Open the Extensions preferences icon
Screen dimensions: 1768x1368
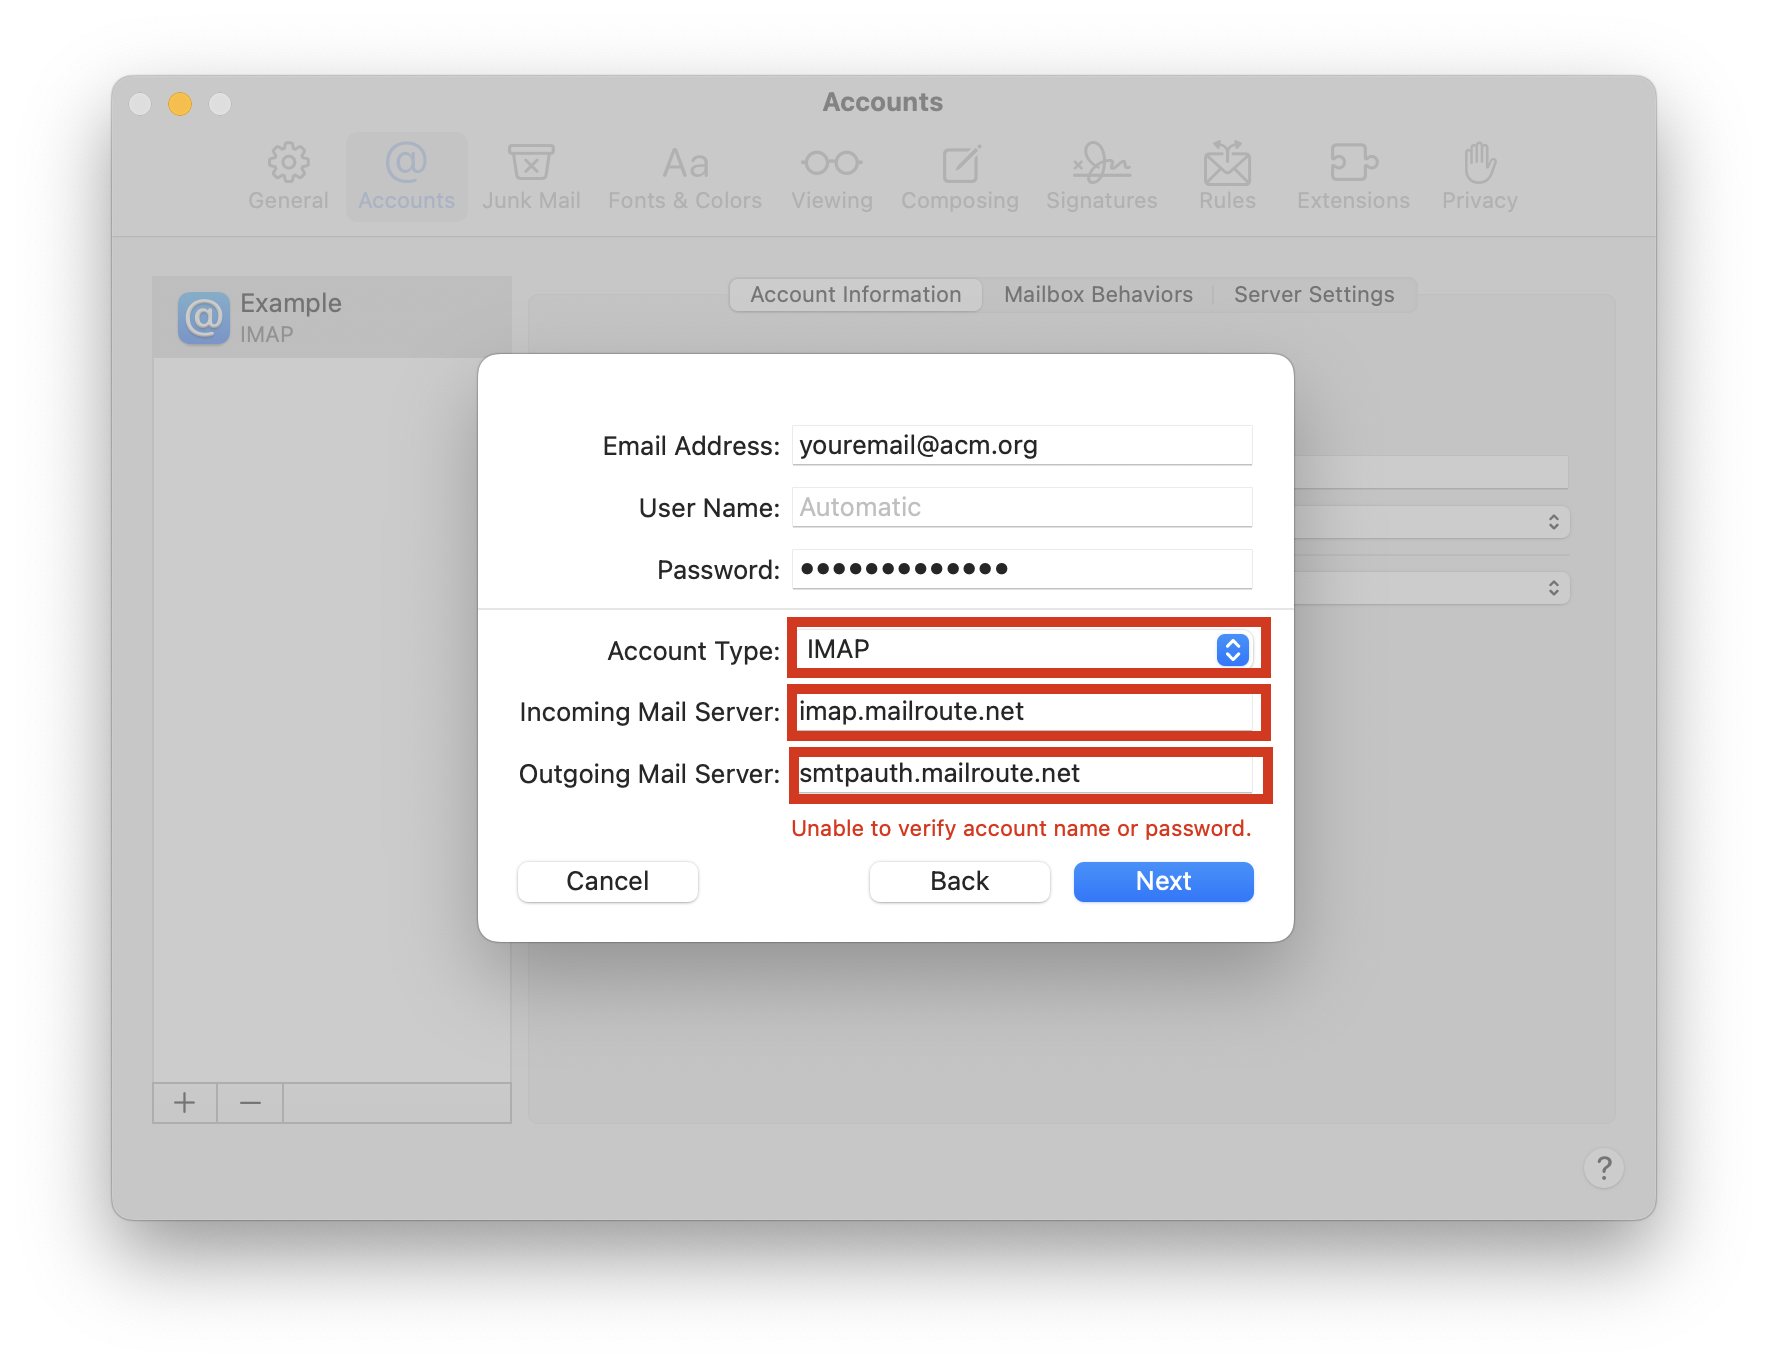(x=1353, y=177)
